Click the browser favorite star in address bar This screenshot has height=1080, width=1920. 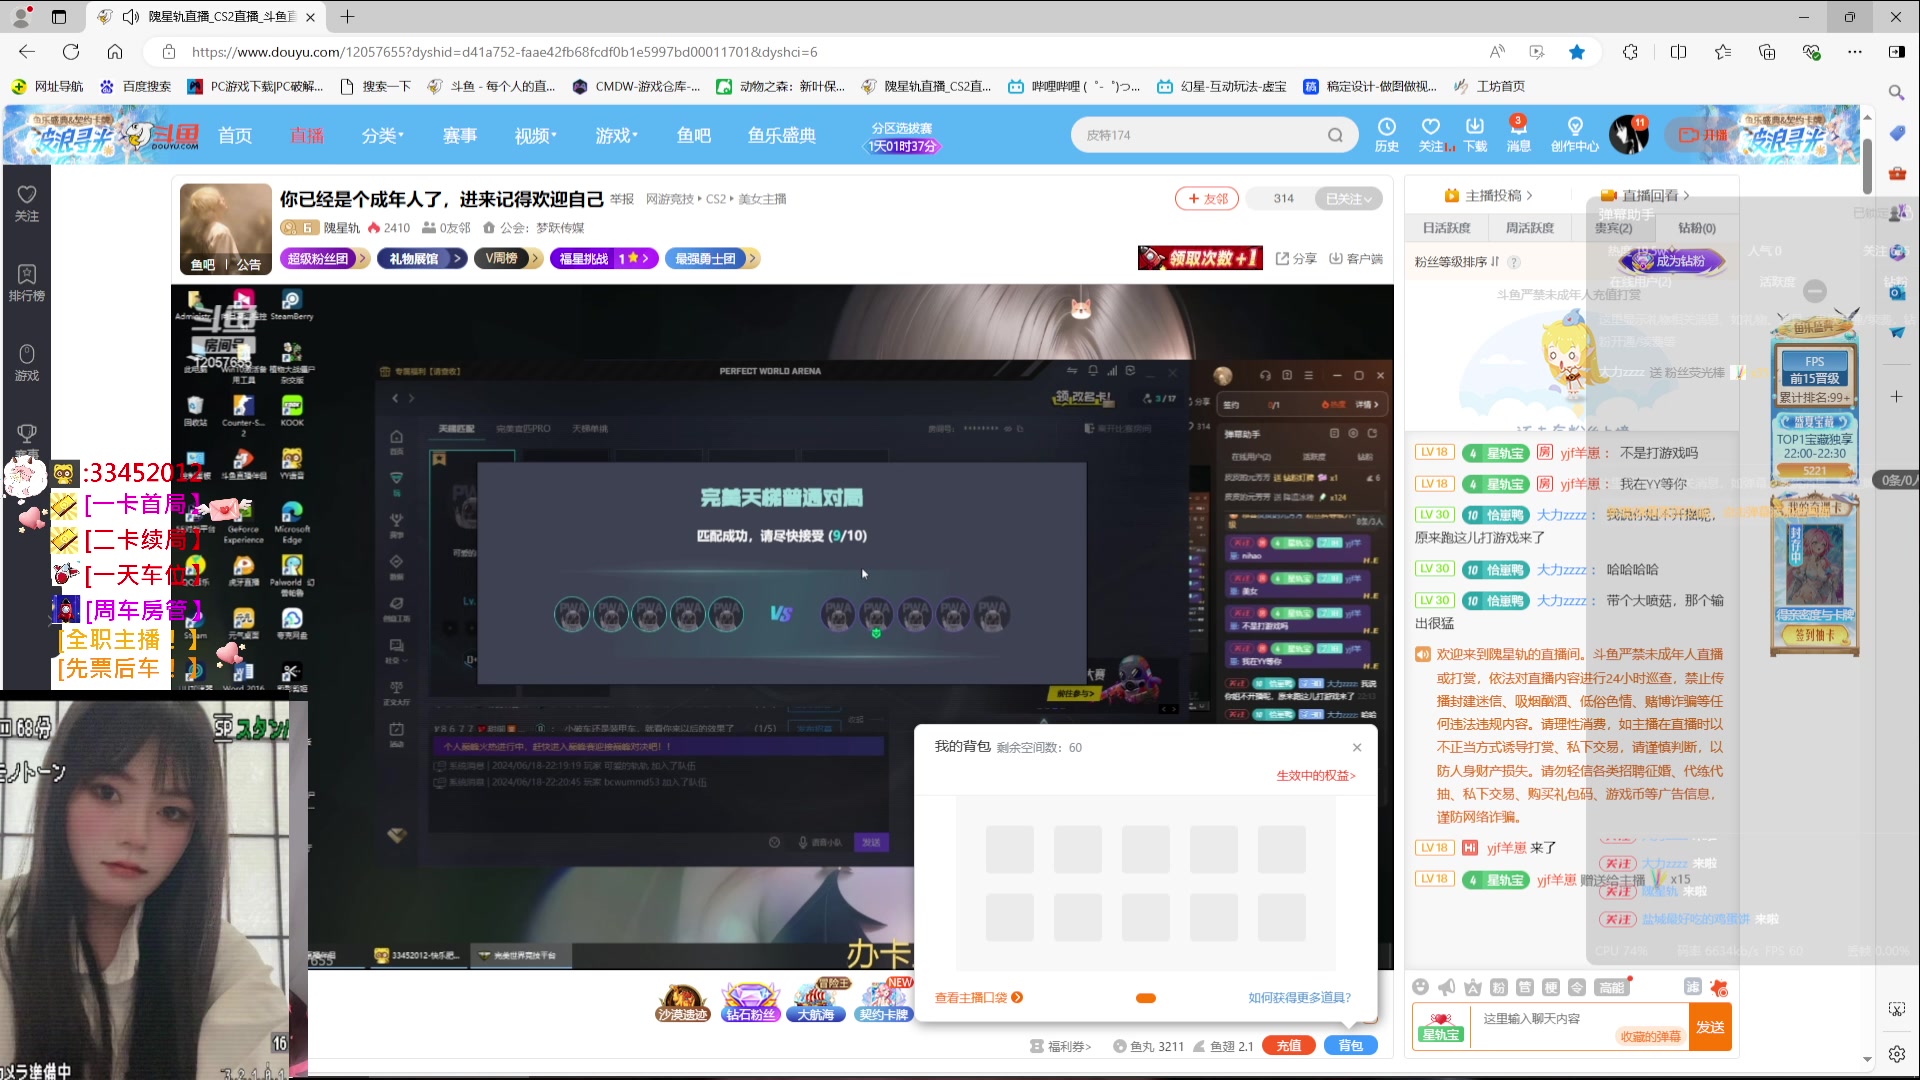[x=1577, y=52]
